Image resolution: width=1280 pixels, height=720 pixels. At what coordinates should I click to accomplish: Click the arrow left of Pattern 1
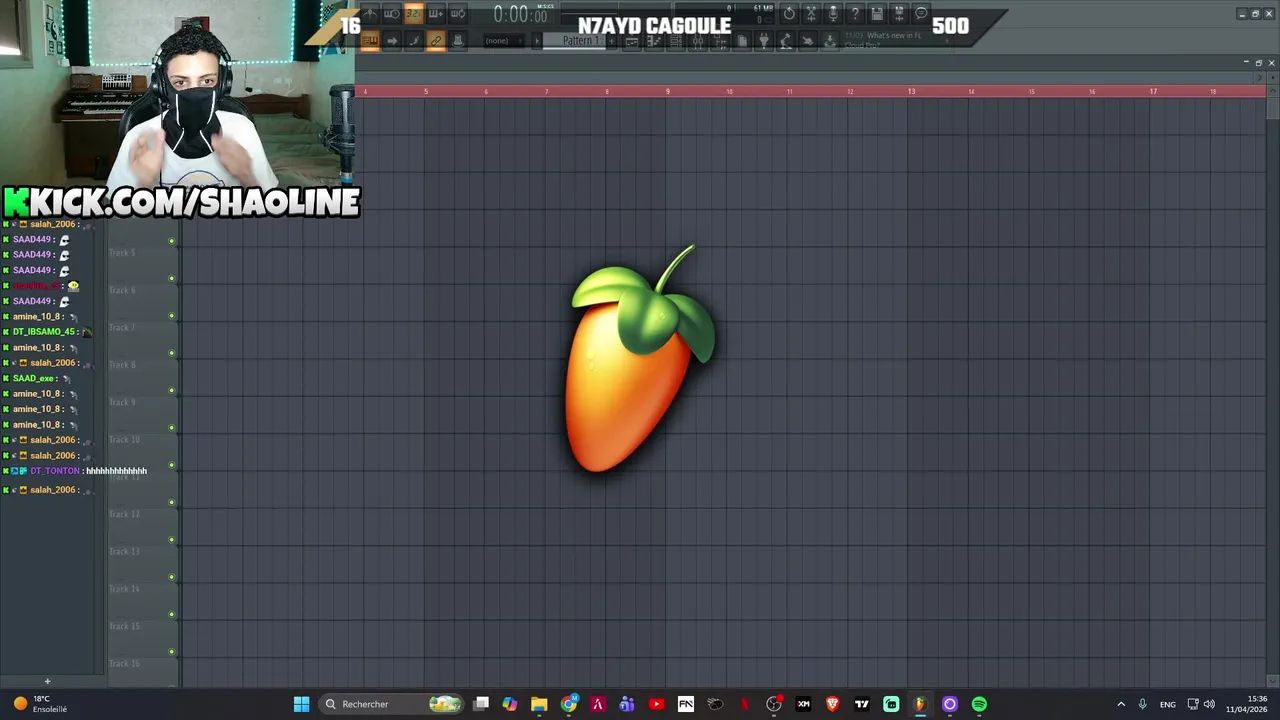click(x=537, y=41)
